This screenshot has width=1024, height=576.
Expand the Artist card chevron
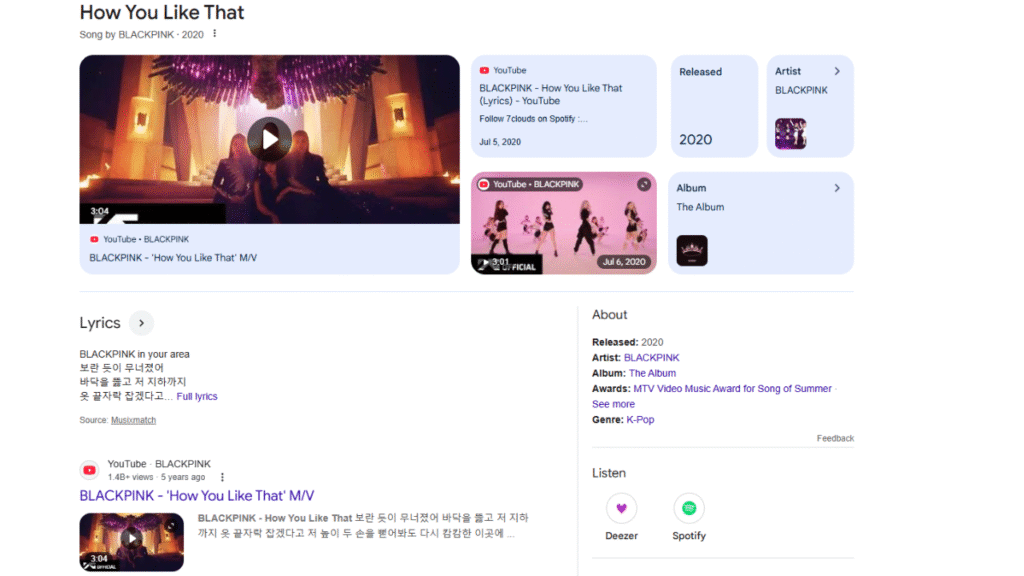click(x=837, y=71)
